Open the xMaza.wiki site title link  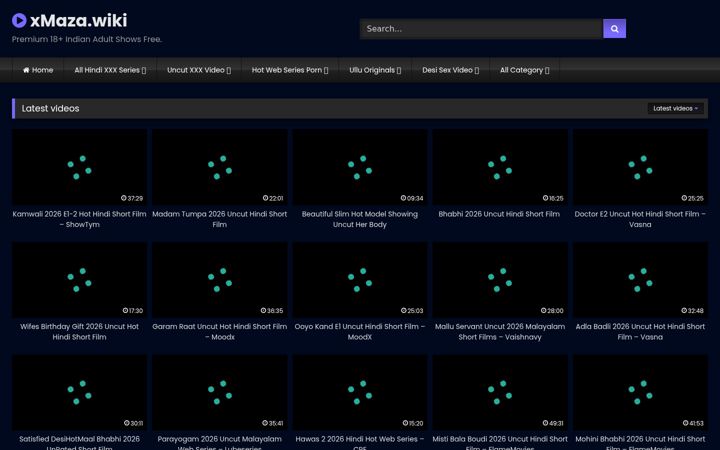[x=79, y=20]
